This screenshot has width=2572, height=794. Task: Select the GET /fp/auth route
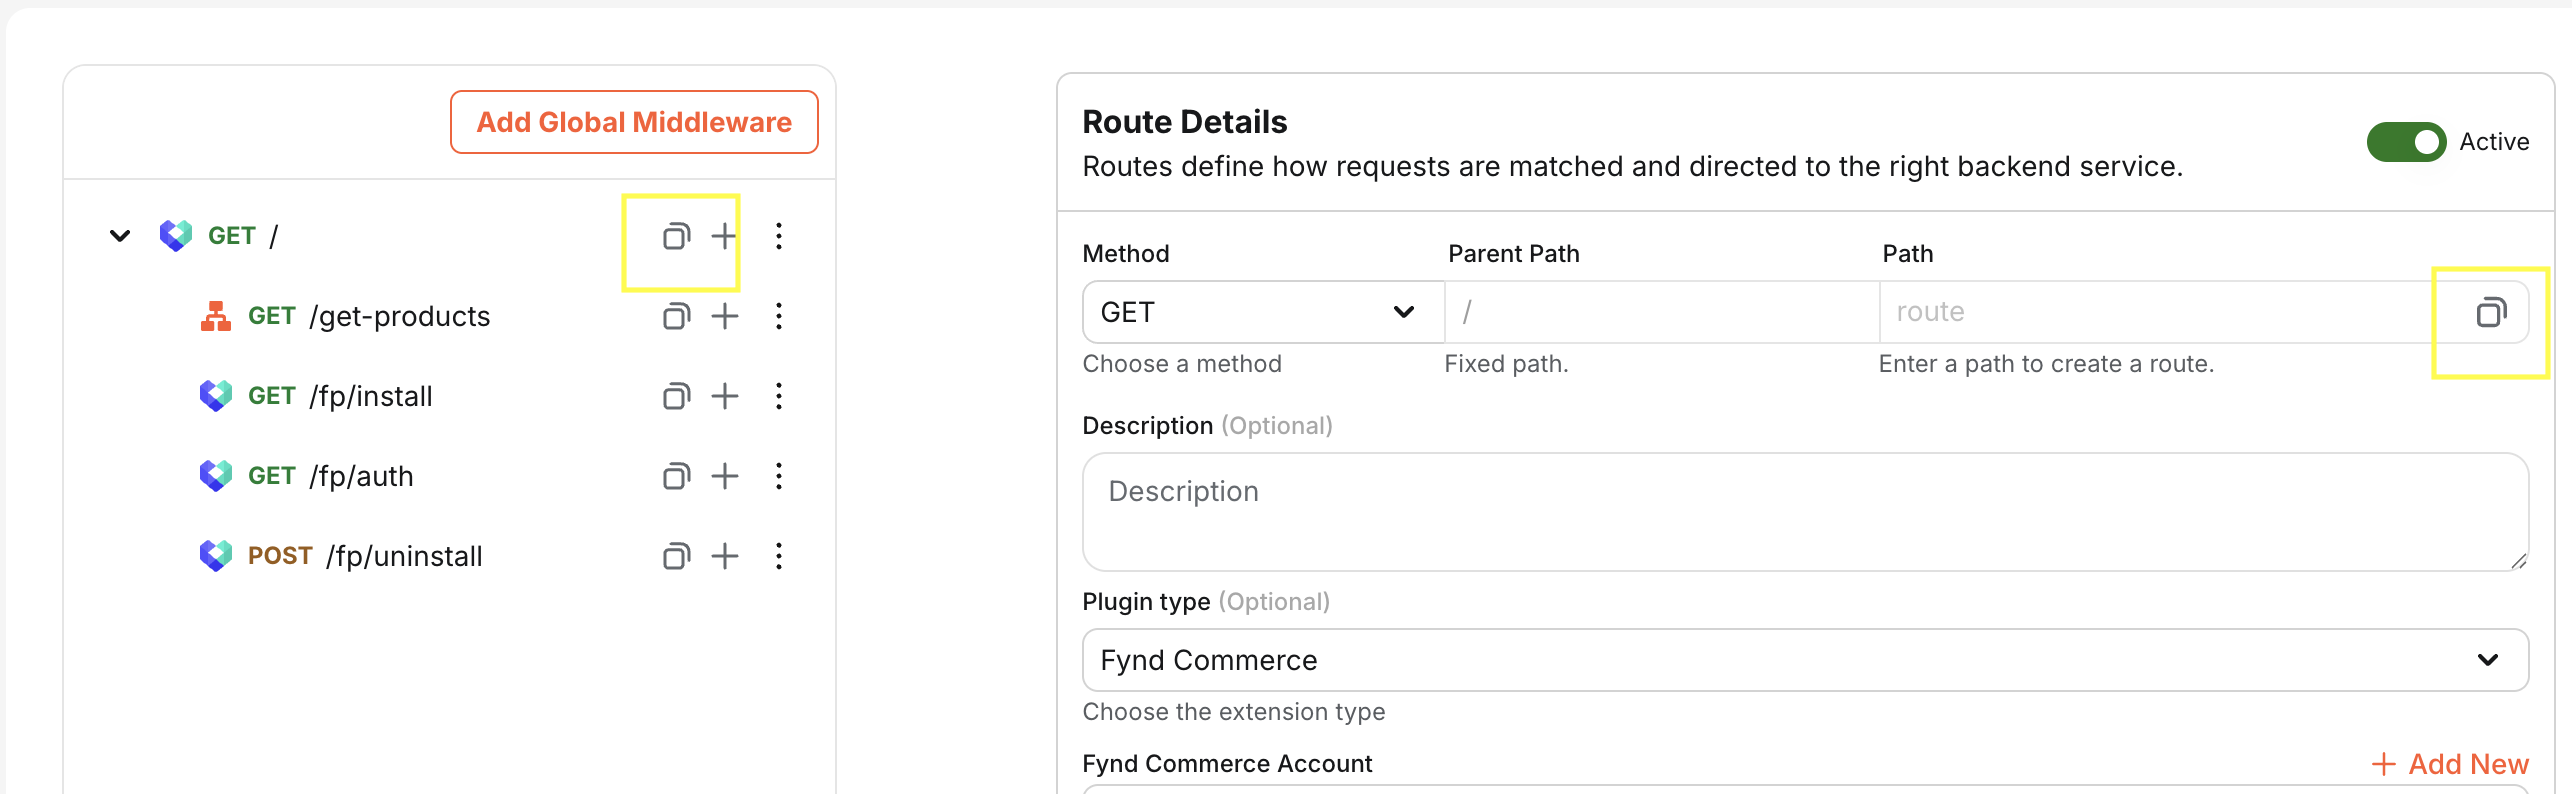(330, 476)
